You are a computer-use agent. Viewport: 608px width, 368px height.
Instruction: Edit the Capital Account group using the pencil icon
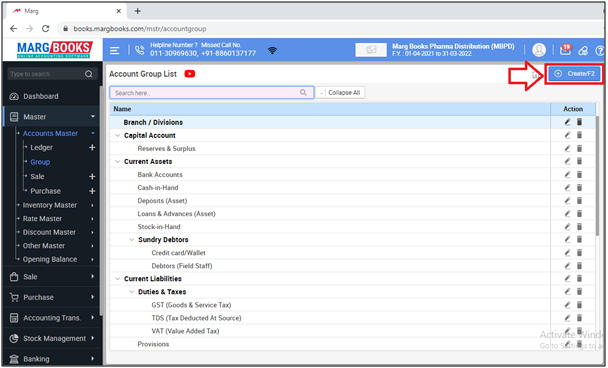click(x=567, y=135)
